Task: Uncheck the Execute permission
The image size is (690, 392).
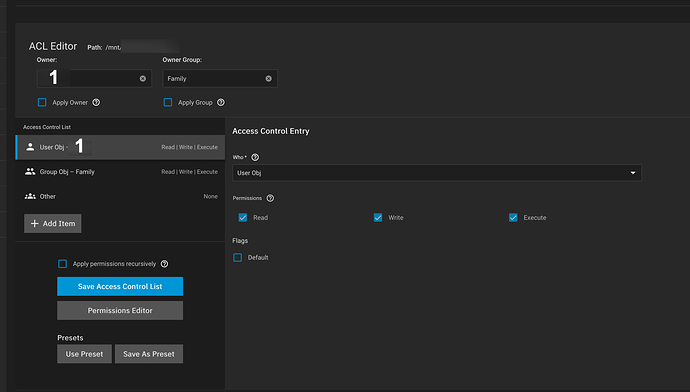Action: pos(513,217)
